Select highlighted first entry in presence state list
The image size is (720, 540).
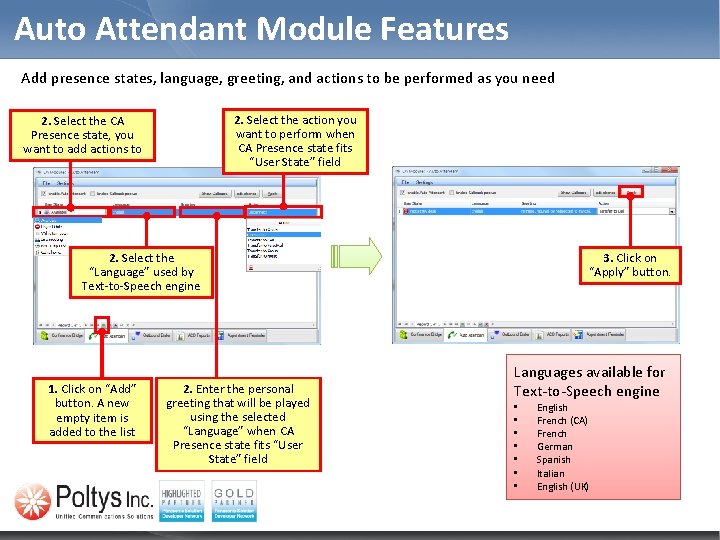tap(68, 220)
